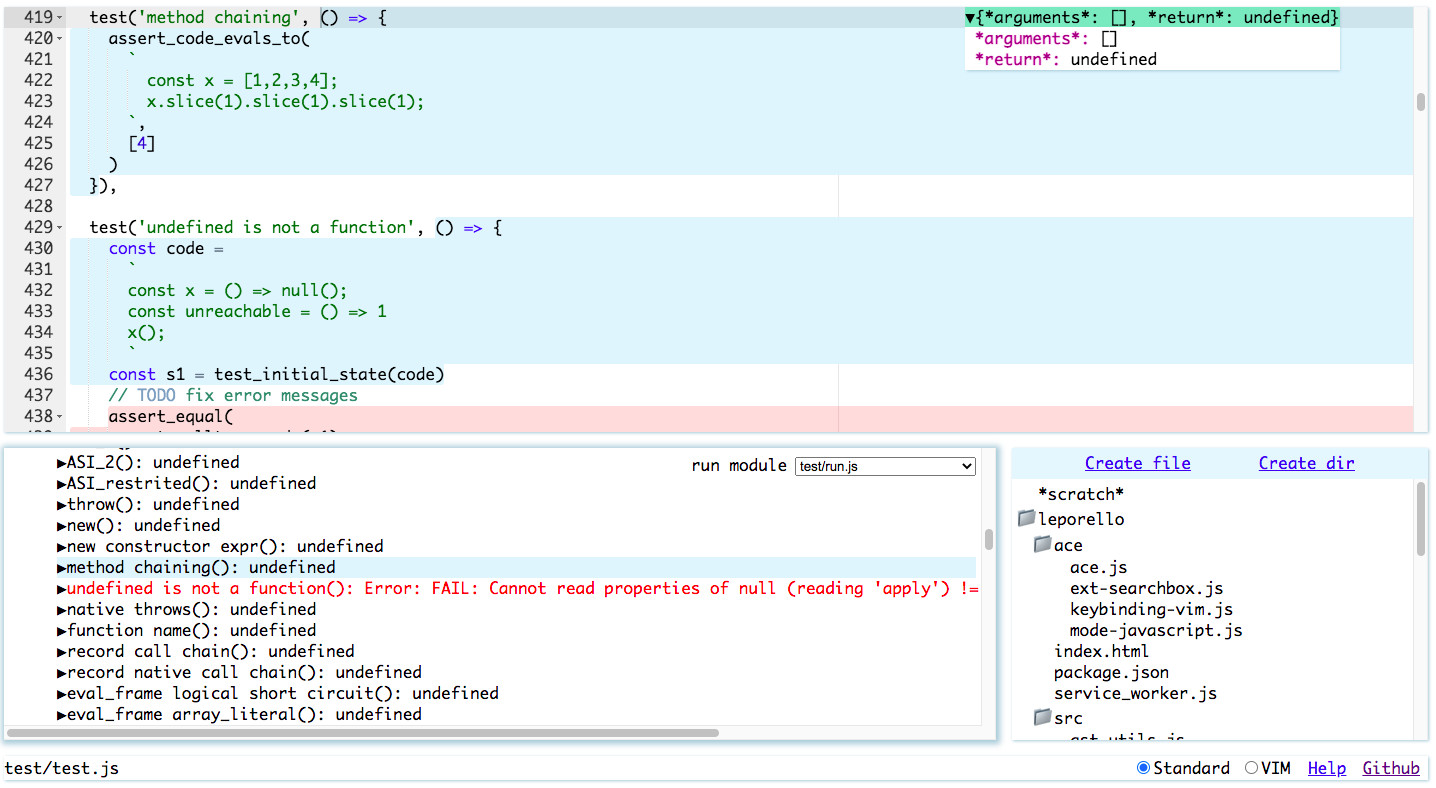Expand the 'method chaining()' call tree entry
Screen dimensions: 1436x788
[x=62, y=568]
